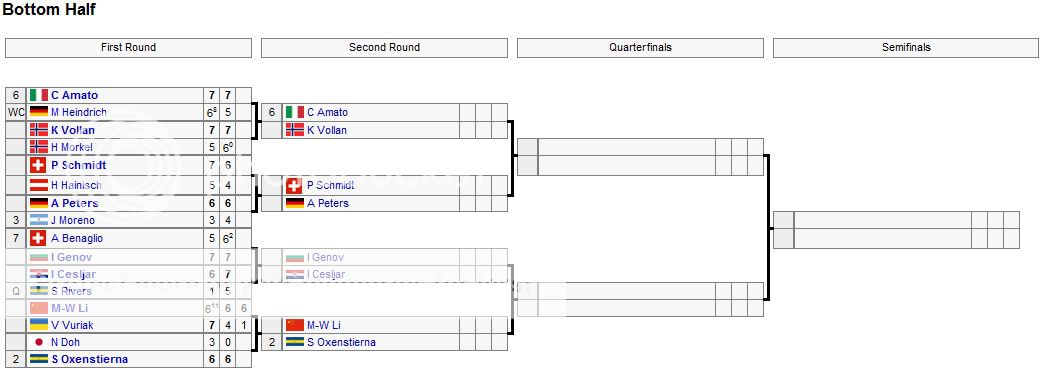Select the Semifinals column header
The width and height of the screenshot is (1047, 377).
[x=906, y=47]
